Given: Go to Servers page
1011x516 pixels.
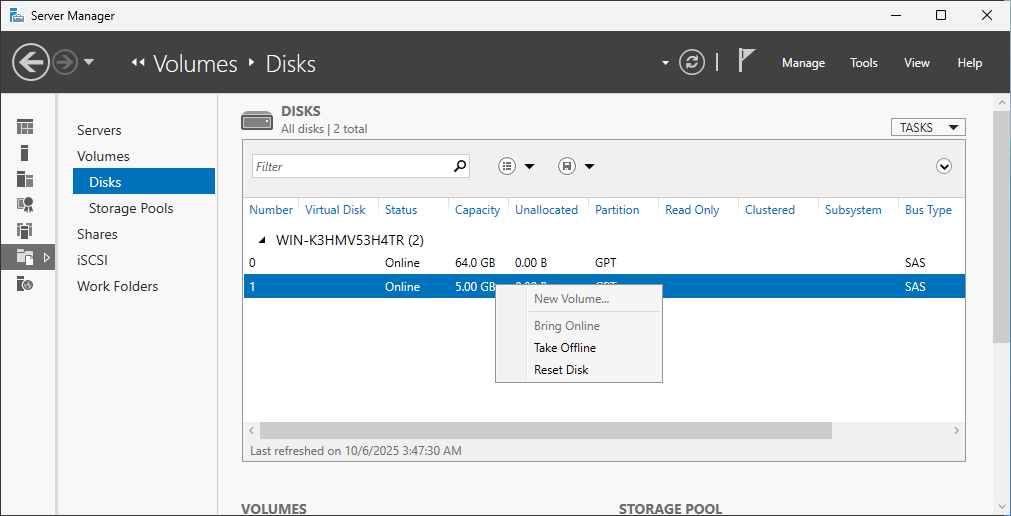Looking at the screenshot, I should [99, 130].
